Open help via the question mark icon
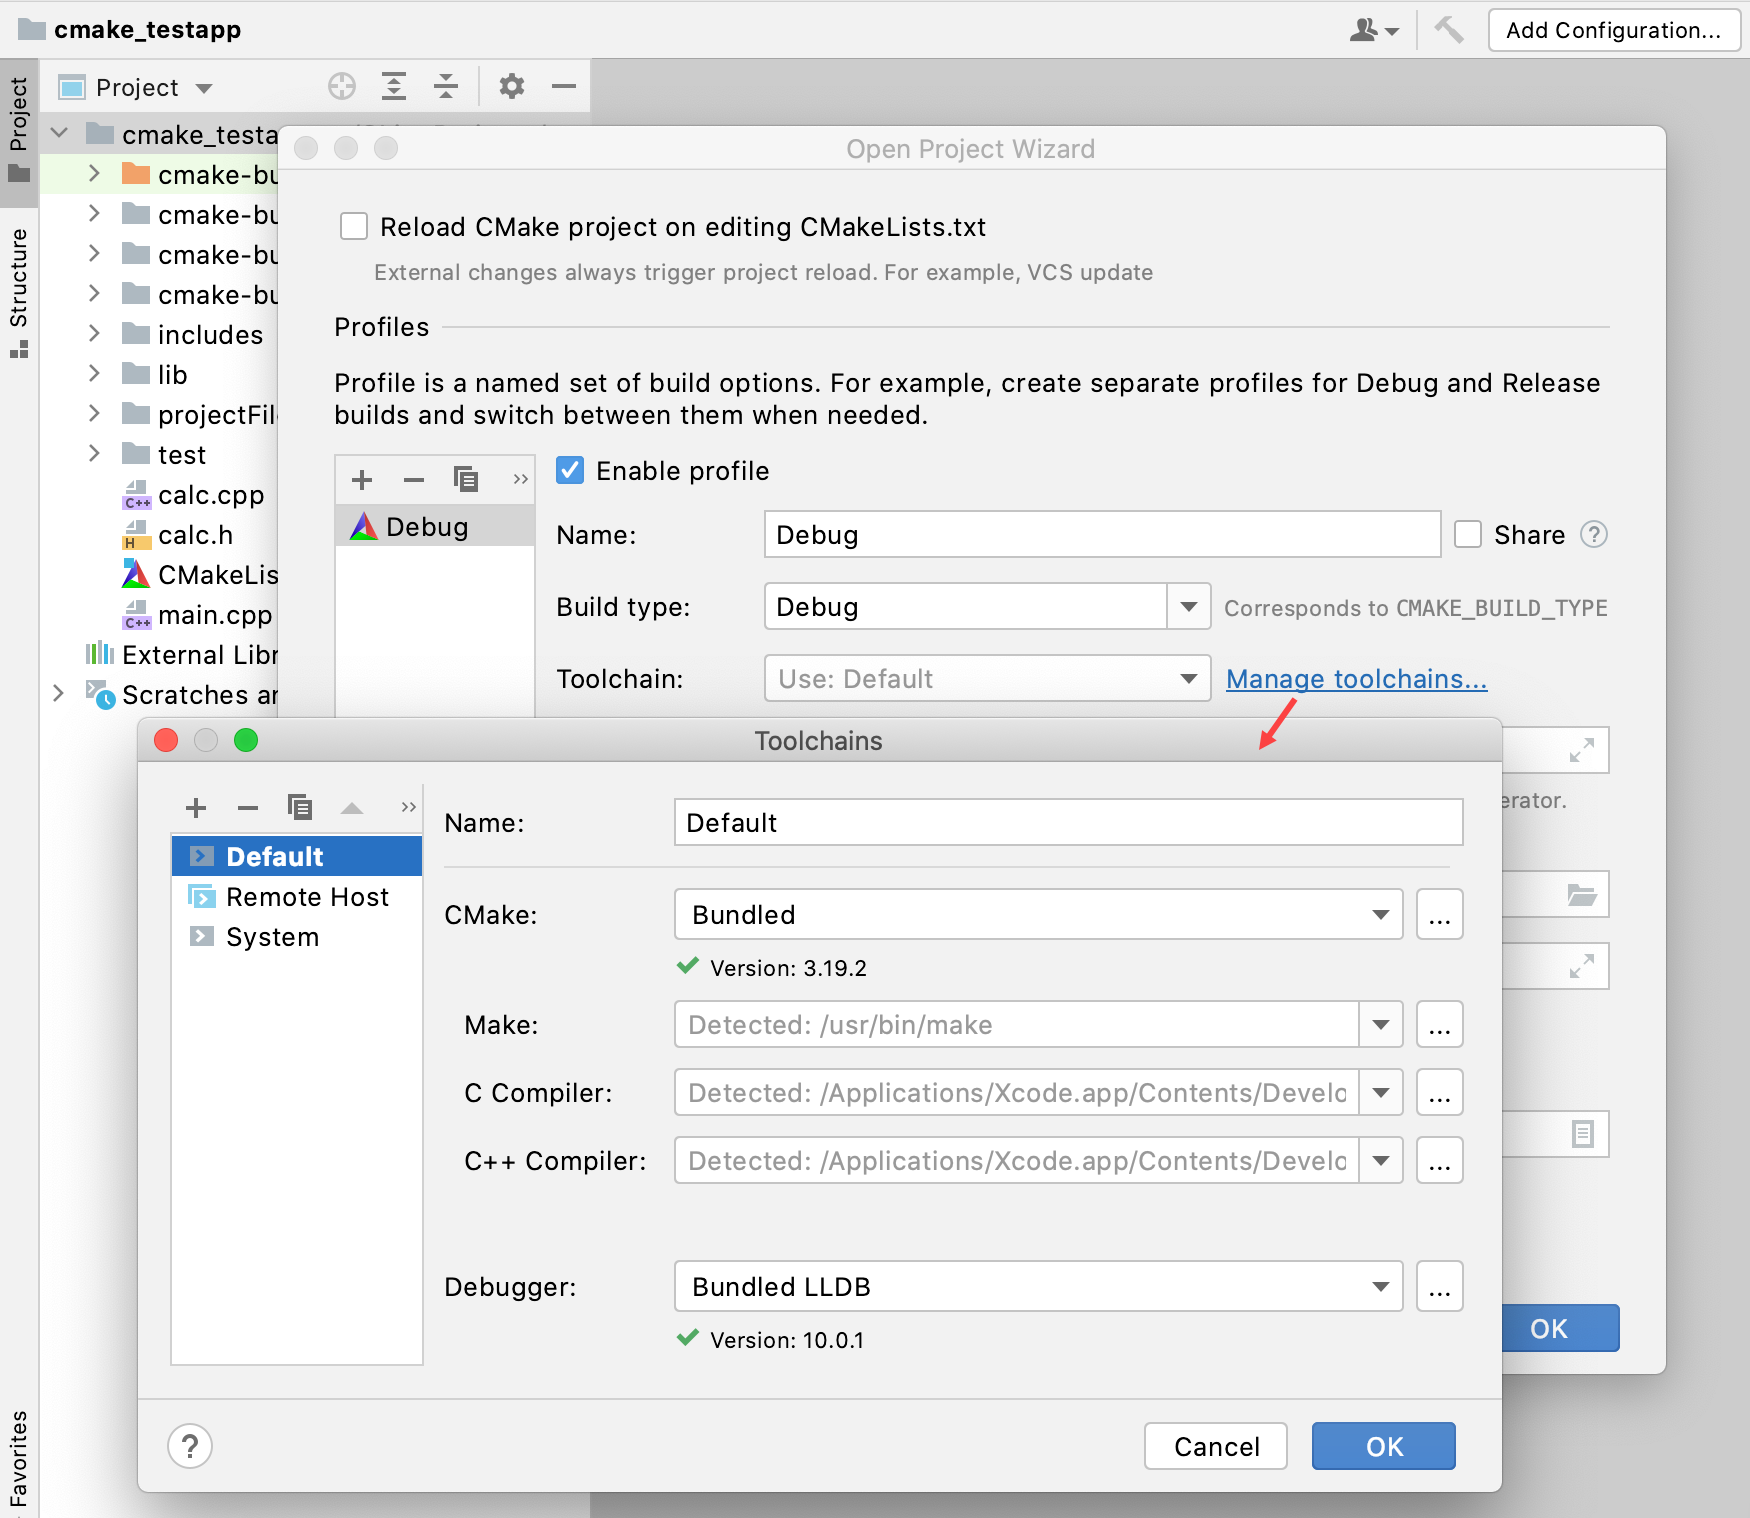Image resolution: width=1750 pixels, height=1518 pixels. [190, 1446]
